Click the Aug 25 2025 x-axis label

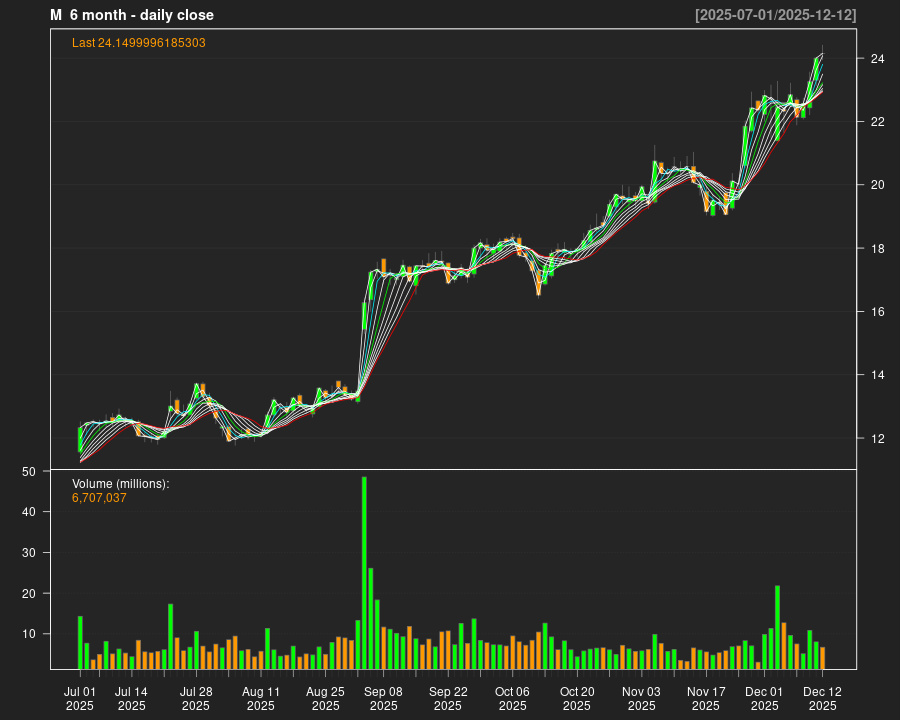[x=325, y=698]
